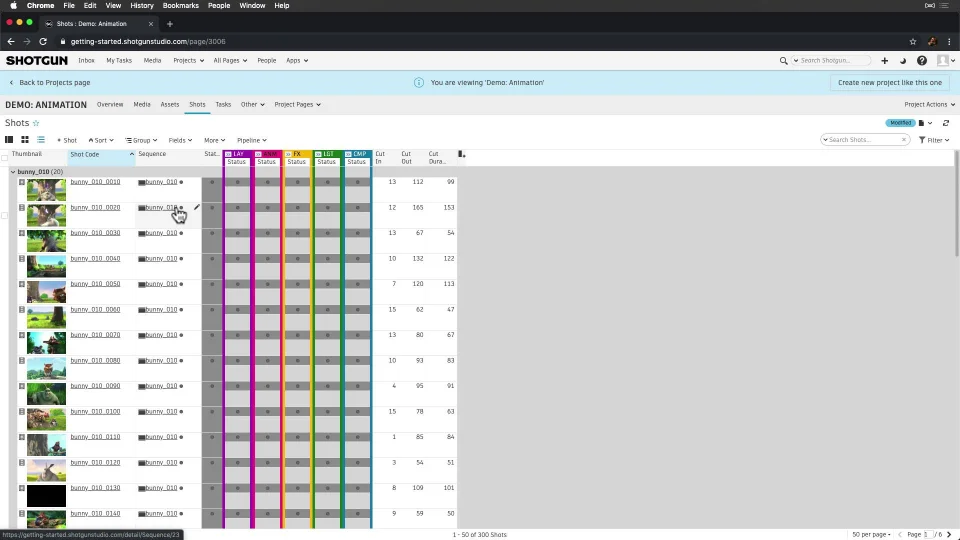Click the Chrome bookmark star icon
Screen dimensions: 960x540
913,42
